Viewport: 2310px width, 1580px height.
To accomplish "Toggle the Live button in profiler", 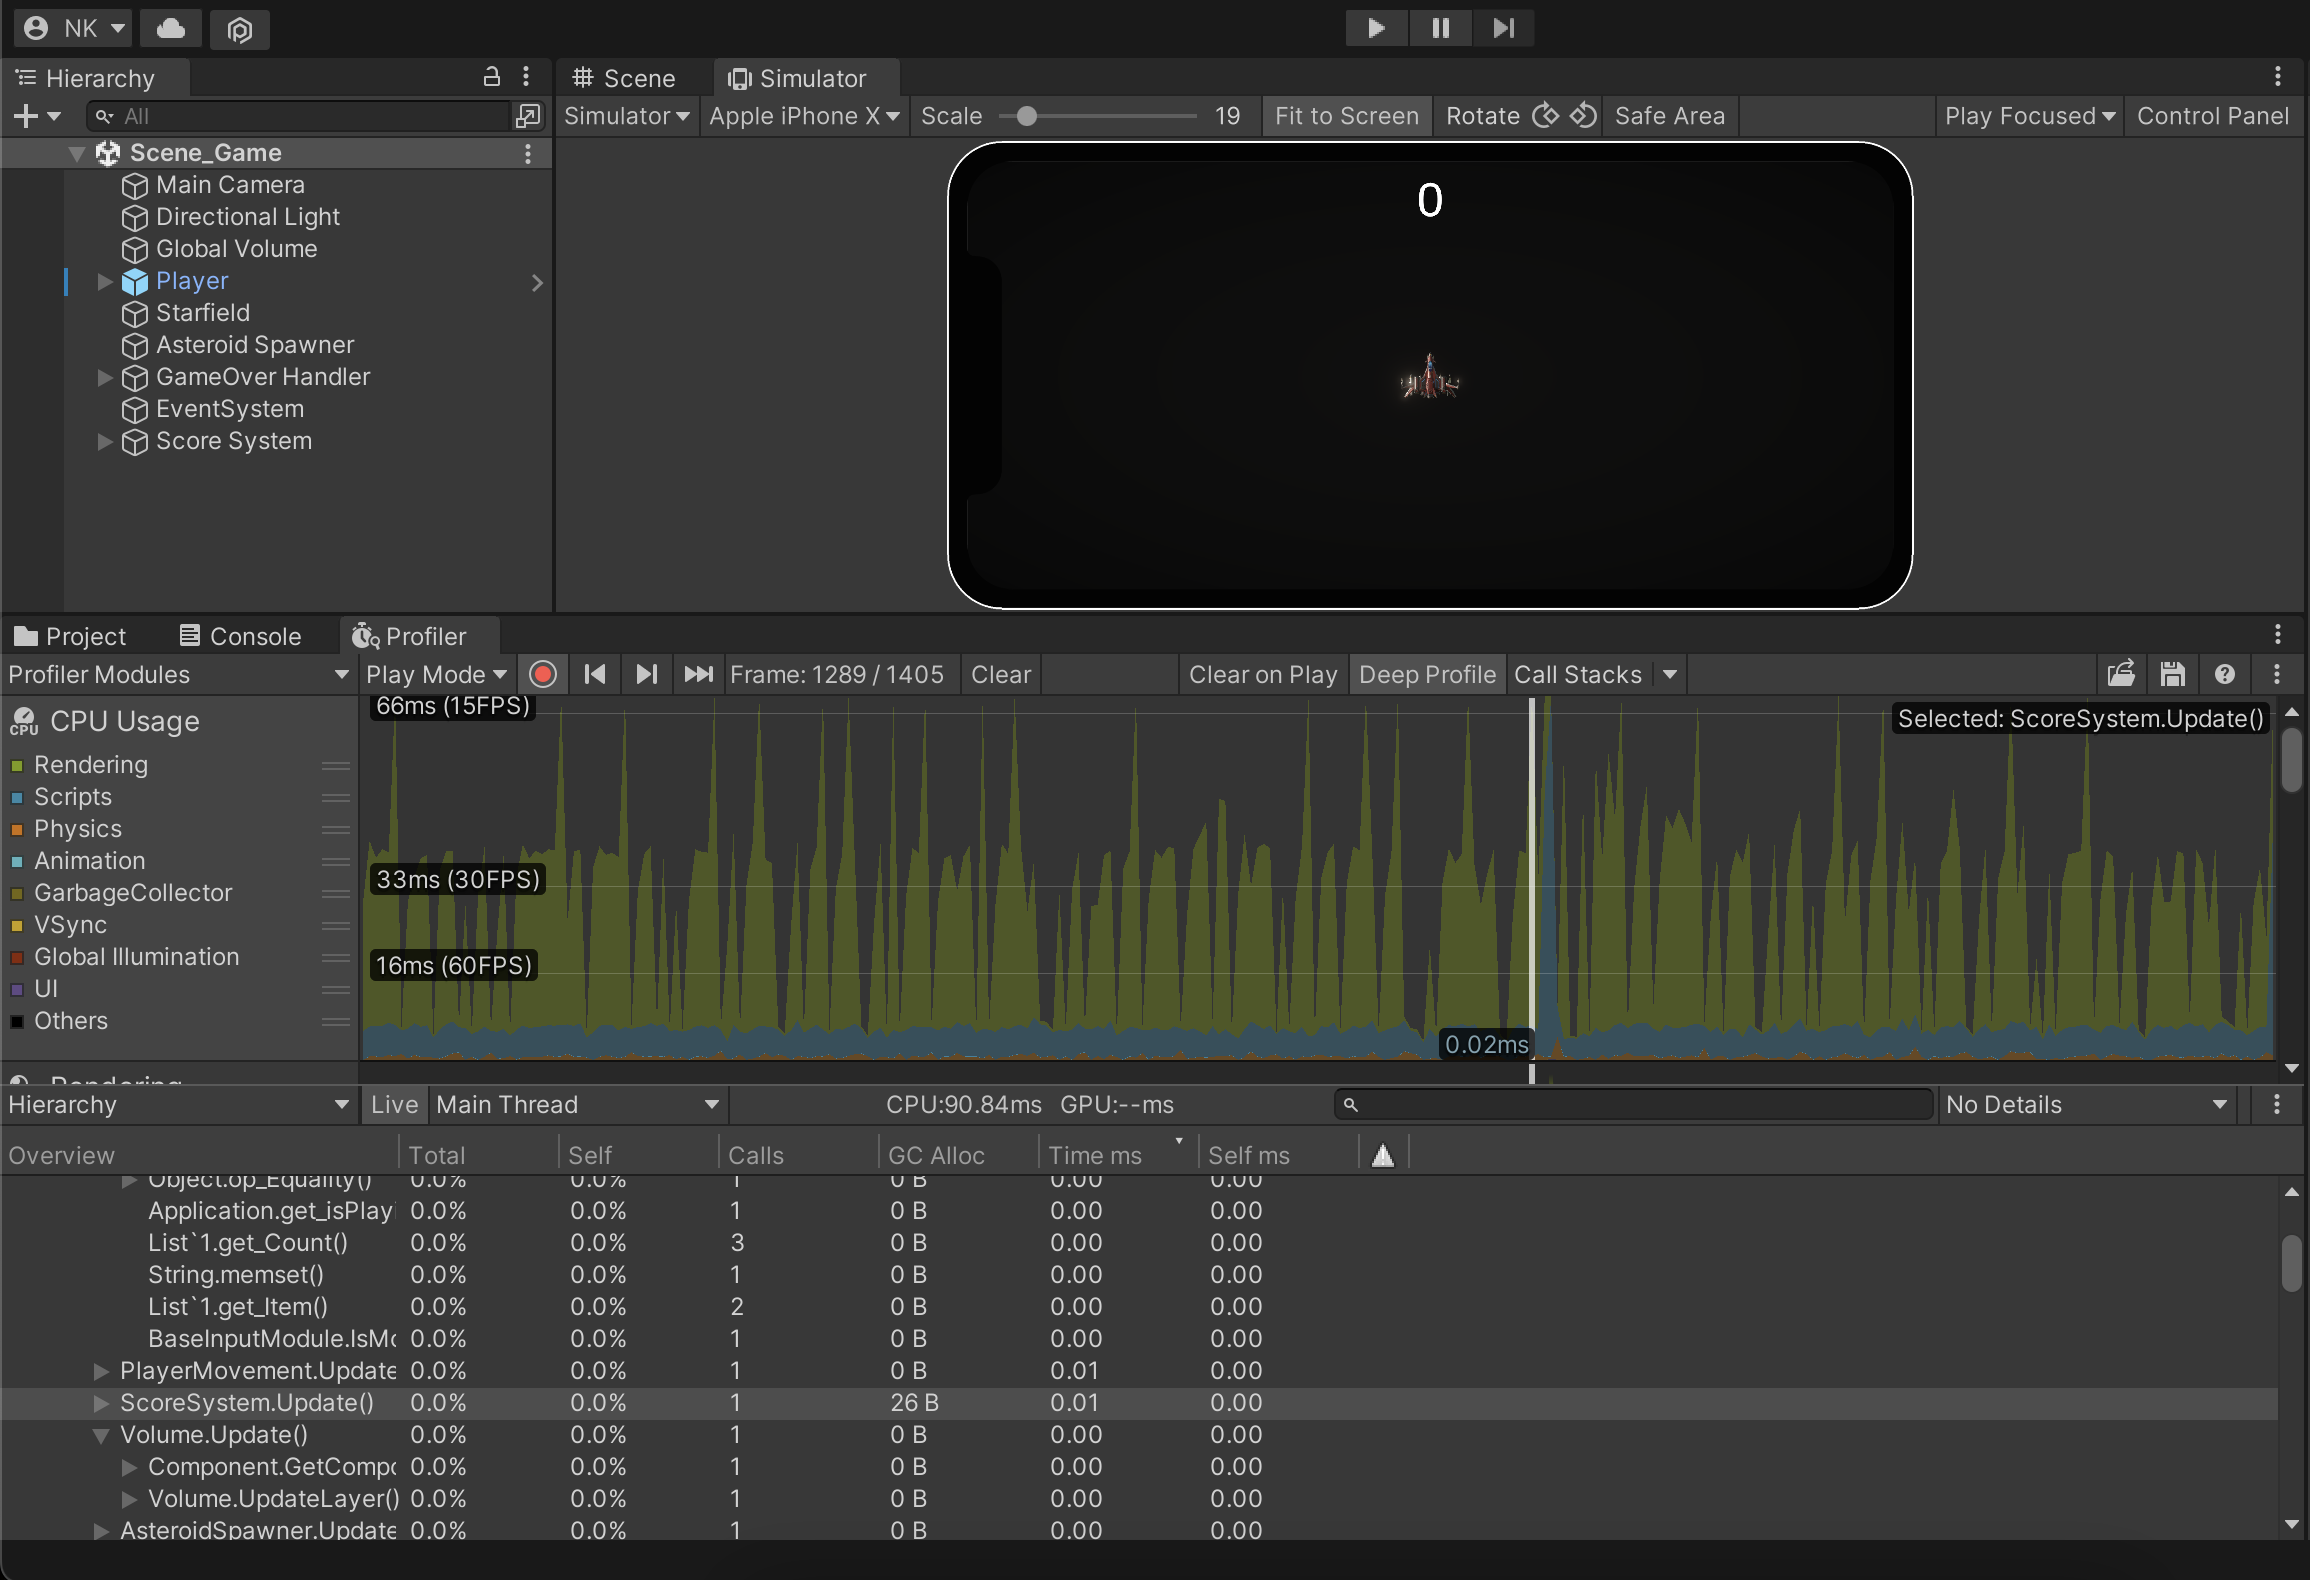I will tap(394, 1104).
